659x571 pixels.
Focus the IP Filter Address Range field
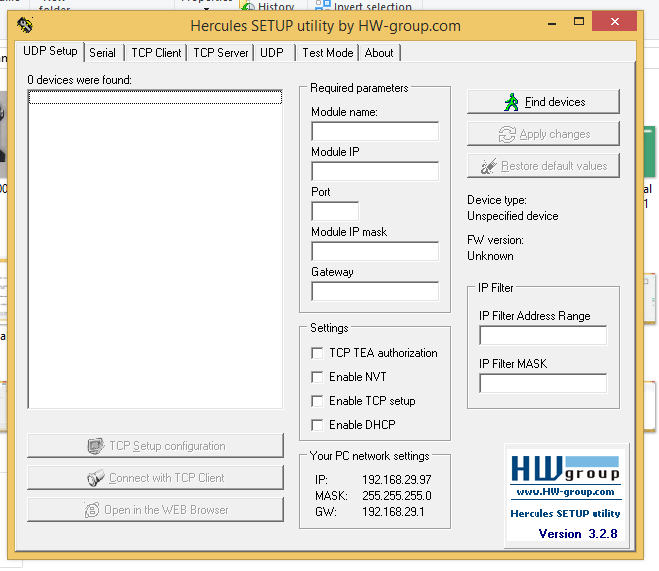click(x=543, y=335)
